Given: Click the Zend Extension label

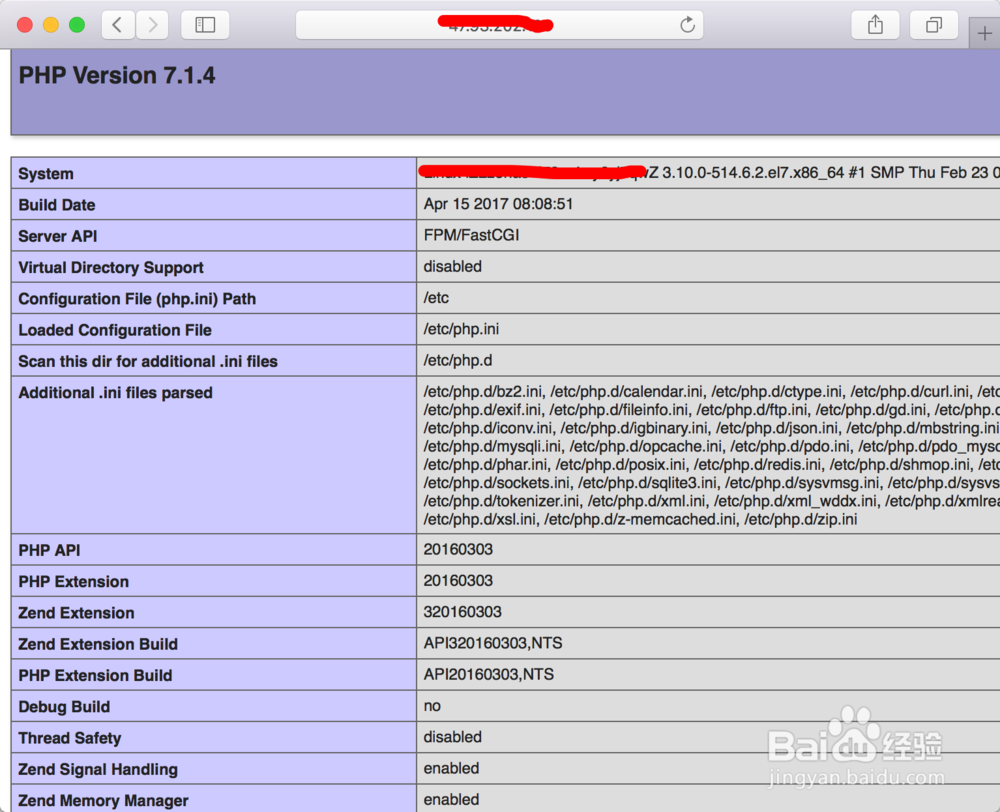Looking at the screenshot, I should pos(76,612).
